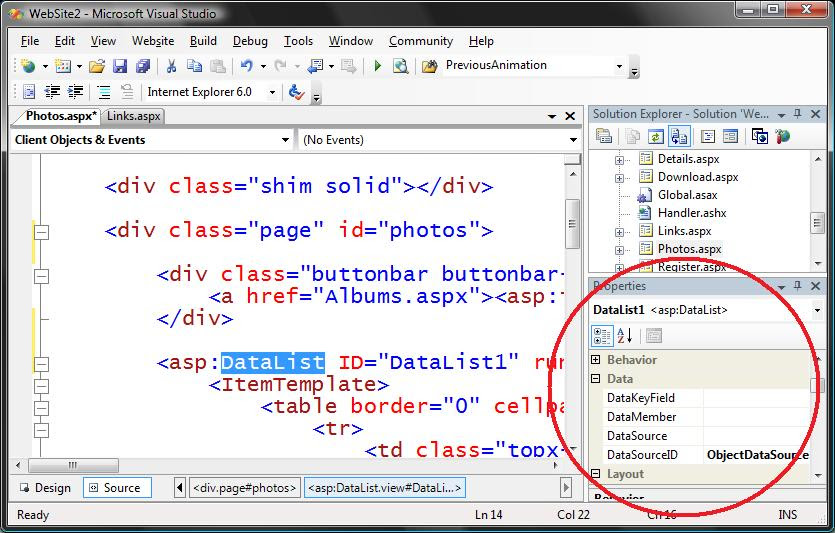
Task: Save Photos.aspx with the floppy disk icon
Action: click(120, 66)
